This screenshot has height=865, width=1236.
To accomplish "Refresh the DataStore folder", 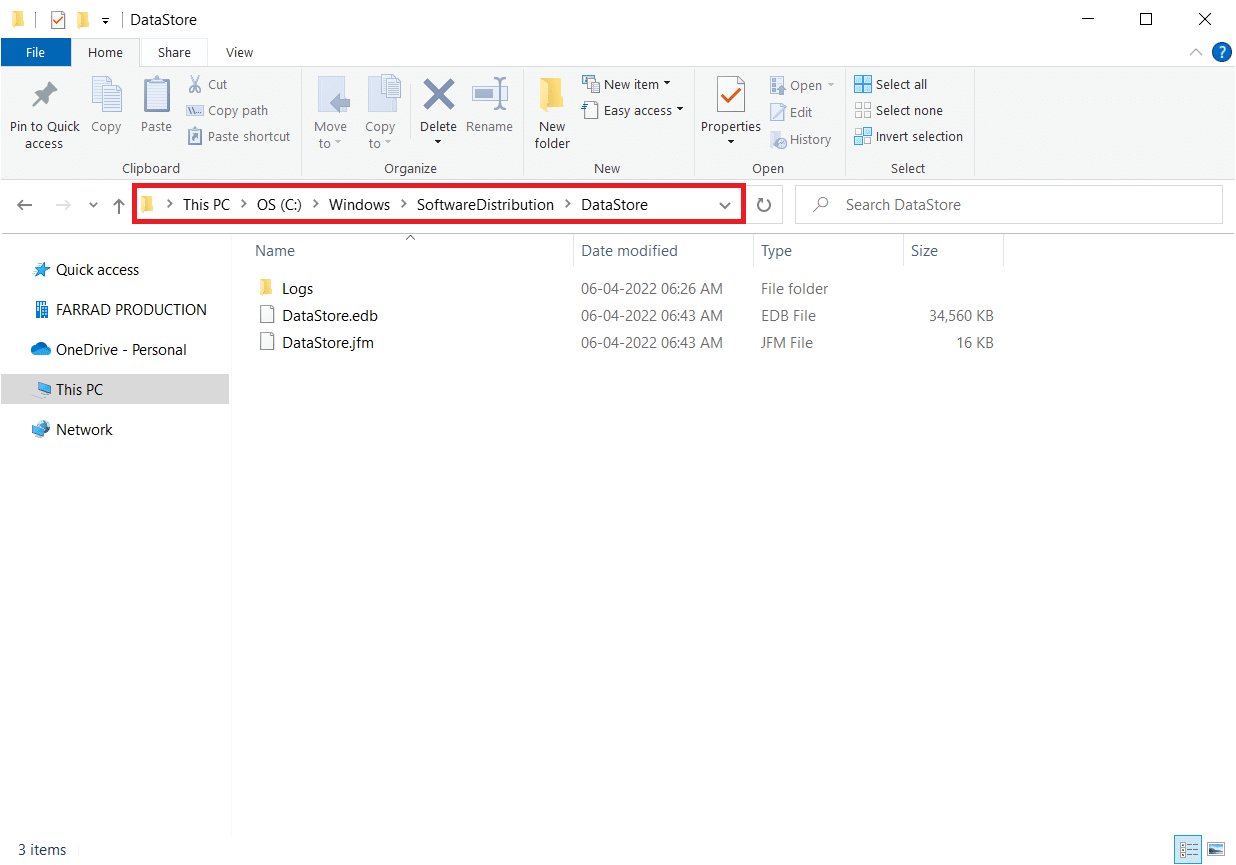I will coord(764,205).
